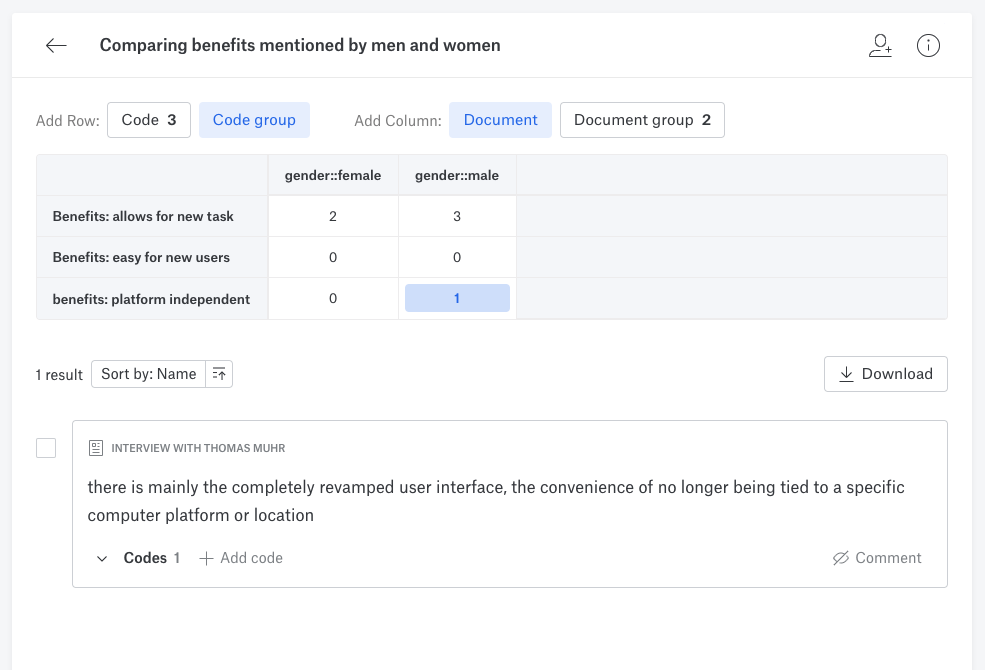This screenshot has height=670, width=985.
Task: Go back using the left arrow icon
Action: coord(56,45)
